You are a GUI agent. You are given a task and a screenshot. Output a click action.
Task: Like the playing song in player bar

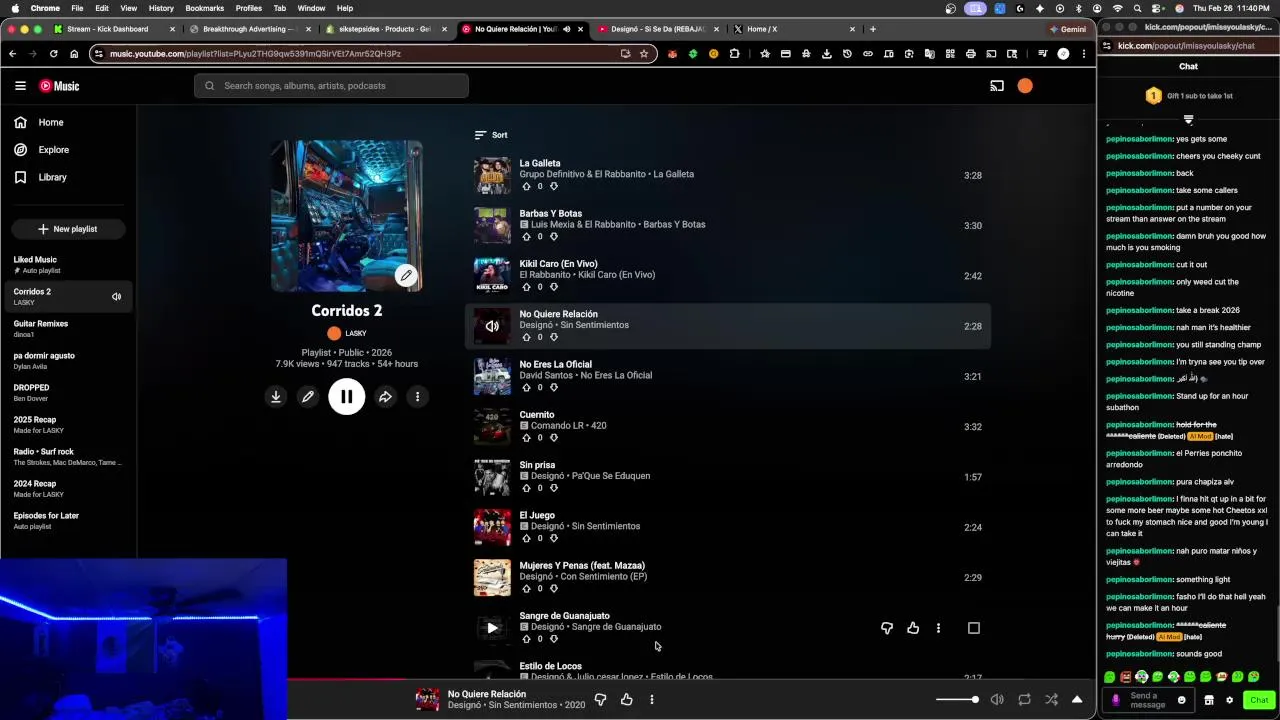click(x=626, y=700)
